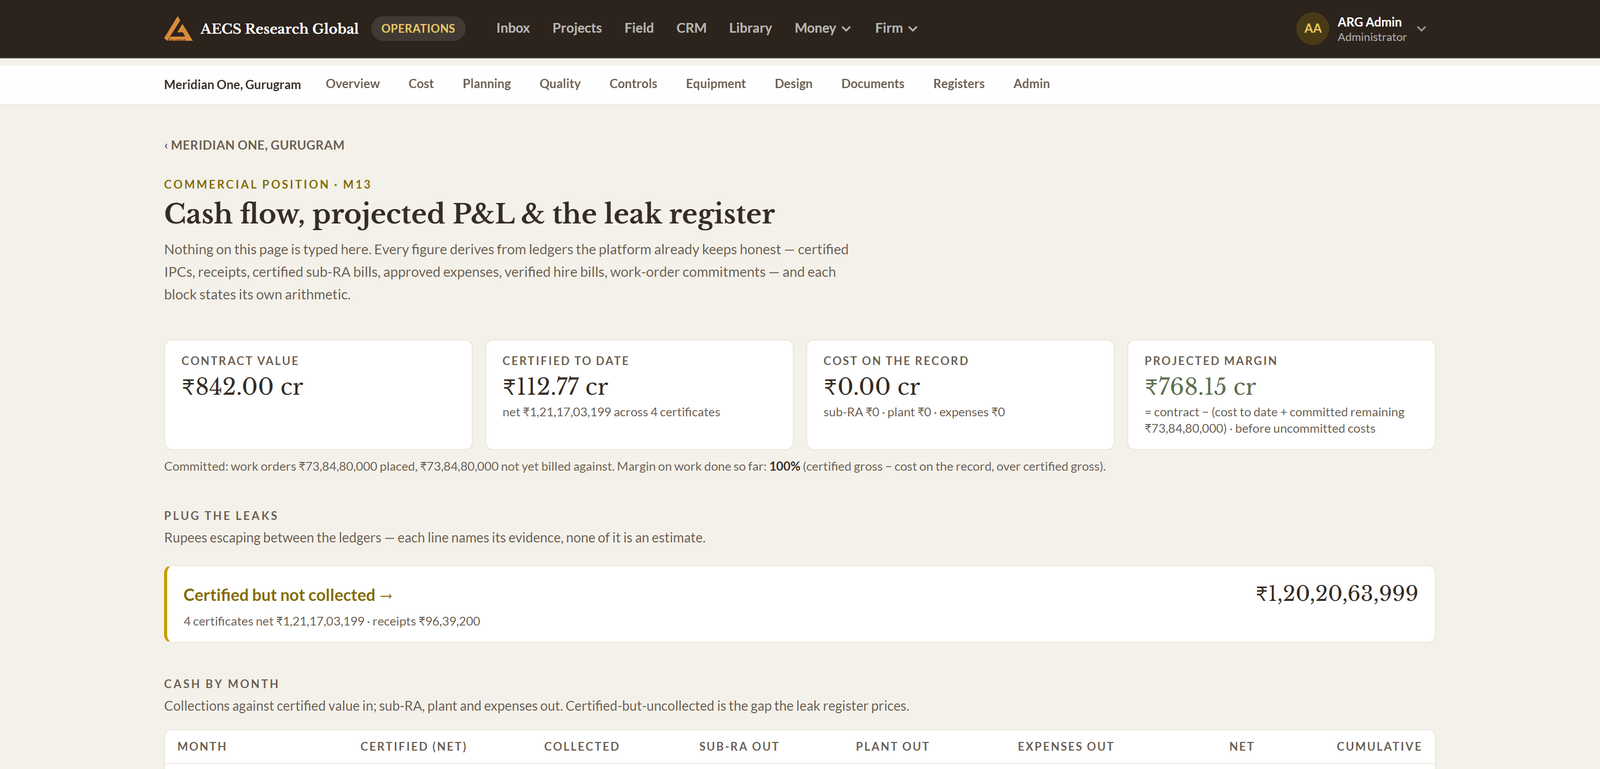
Task: Open the Firm dropdown menu
Action: (896, 28)
